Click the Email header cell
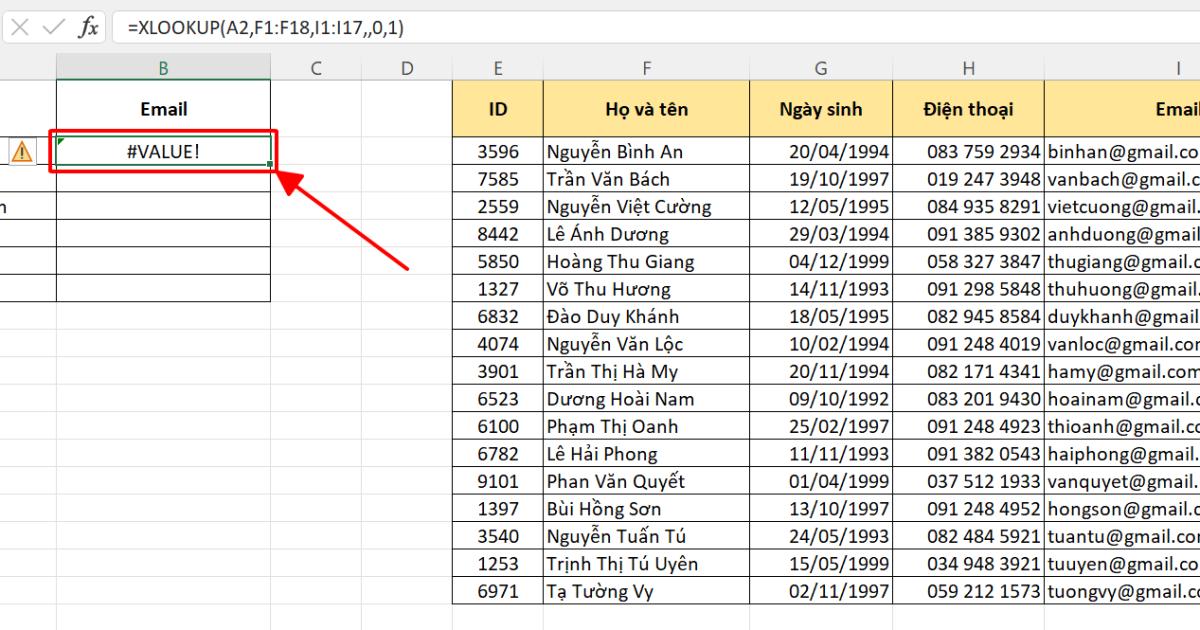Screen dimensions: 1200x630 tap(163, 108)
